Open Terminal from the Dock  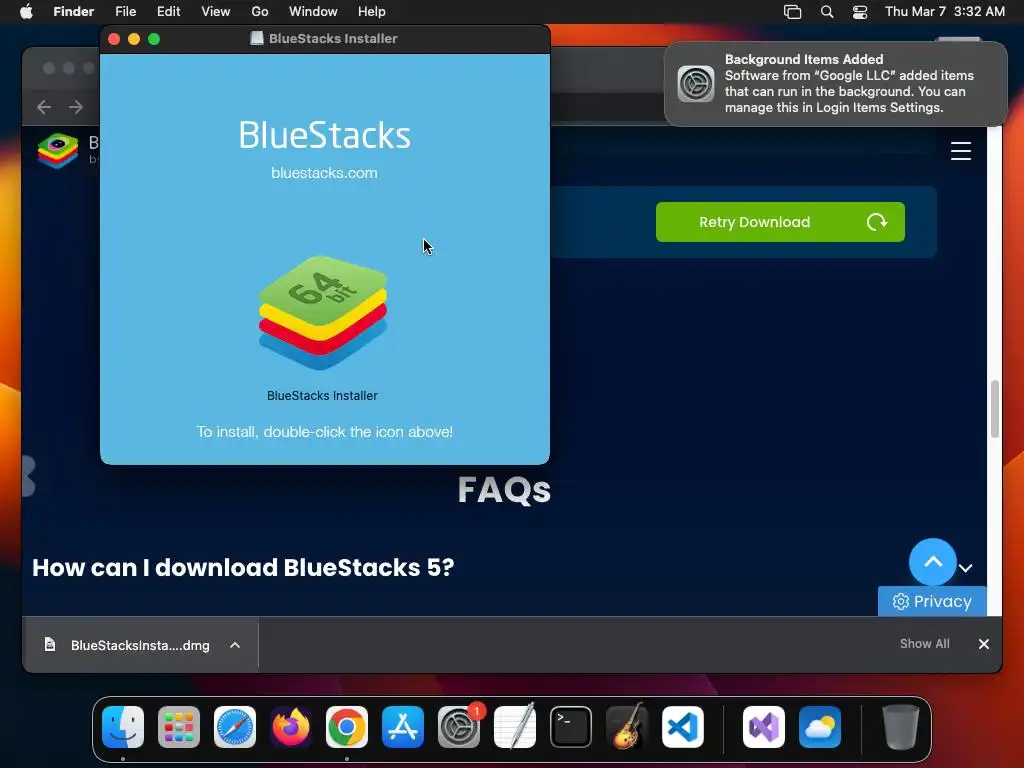click(571, 727)
